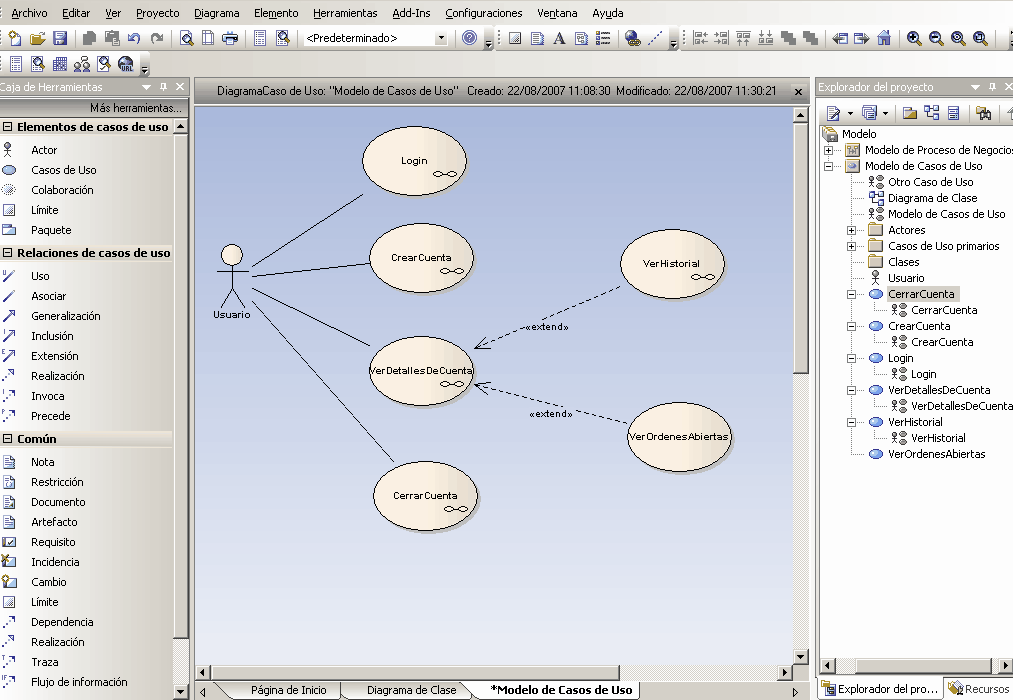Open the Caja de Herramientas panel dropdown arrow
This screenshot has height=700, width=1013.
[x=147, y=87]
